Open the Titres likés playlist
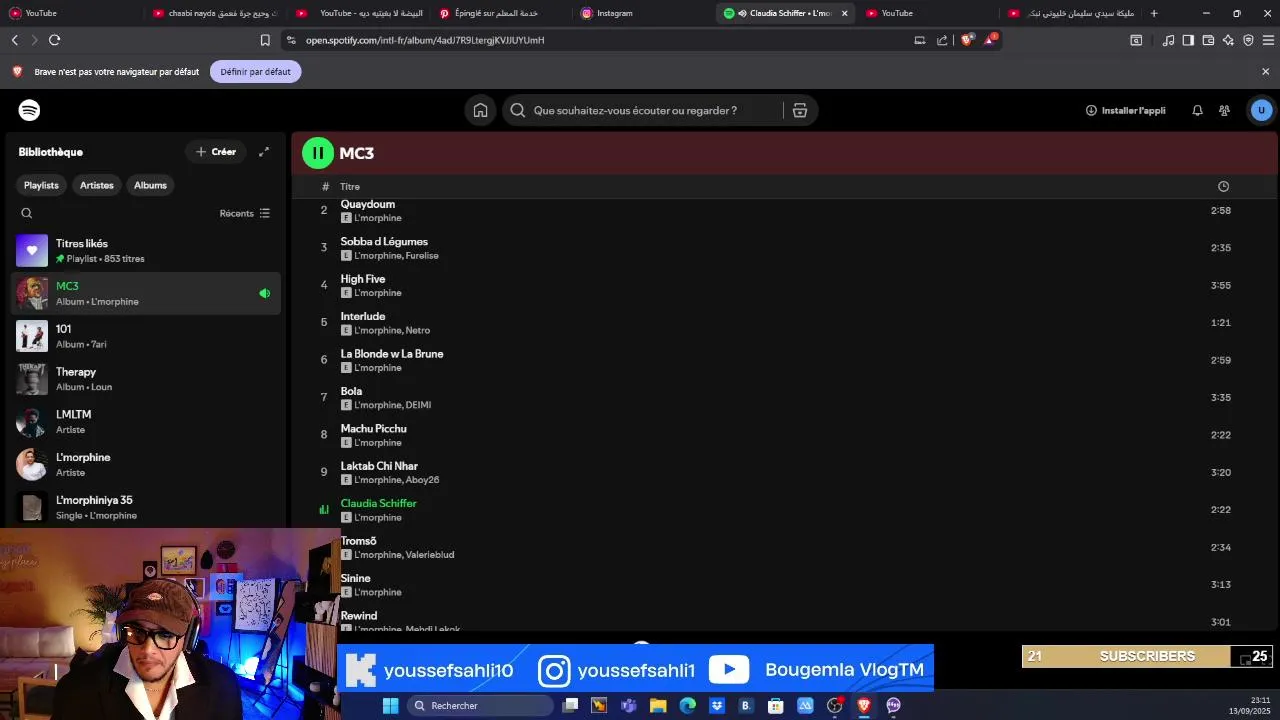Viewport: 1280px width, 720px height. click(x=146, y=251)
